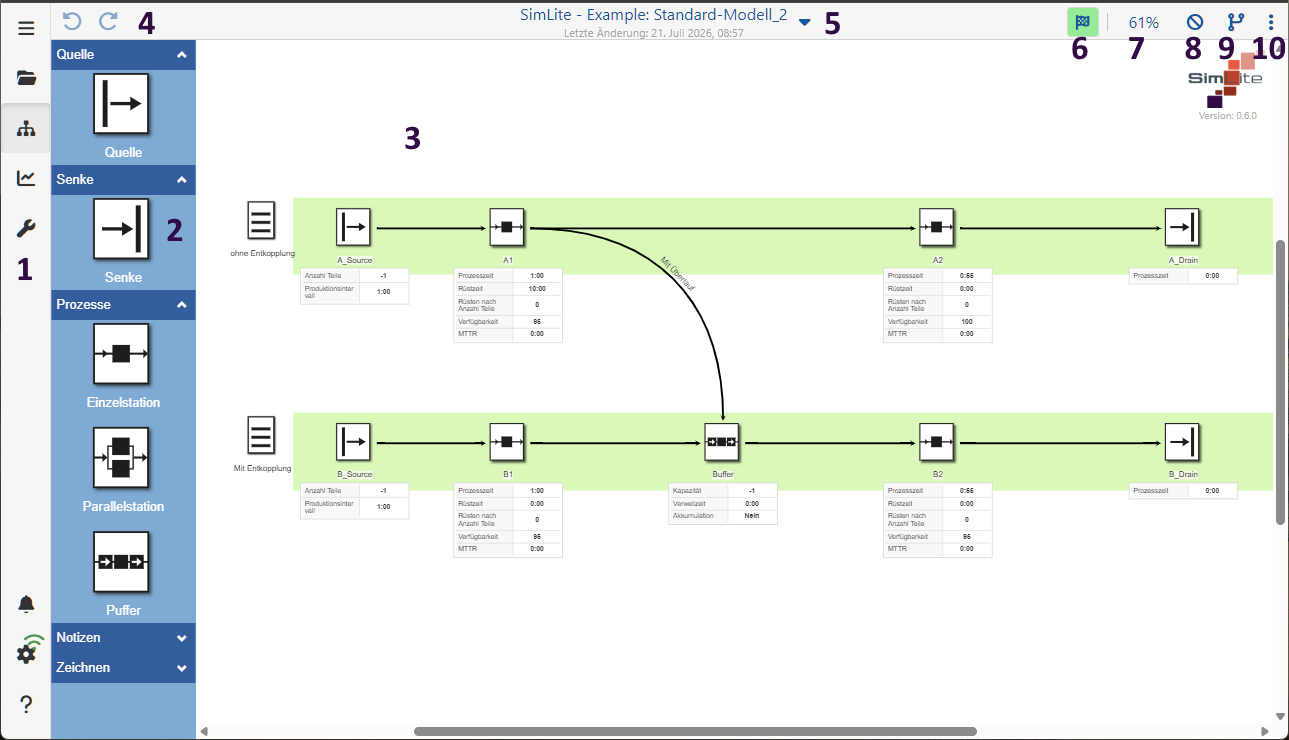Select the B2 station node

937,441
